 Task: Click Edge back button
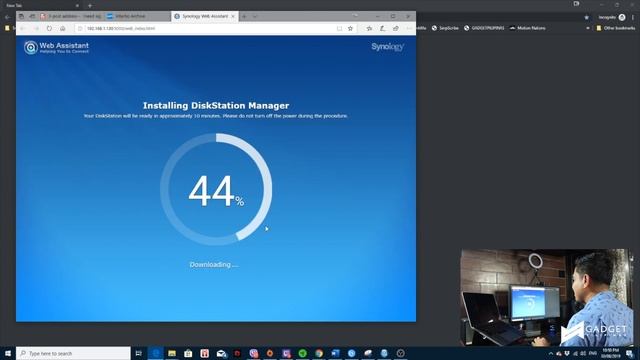[23, 29]
